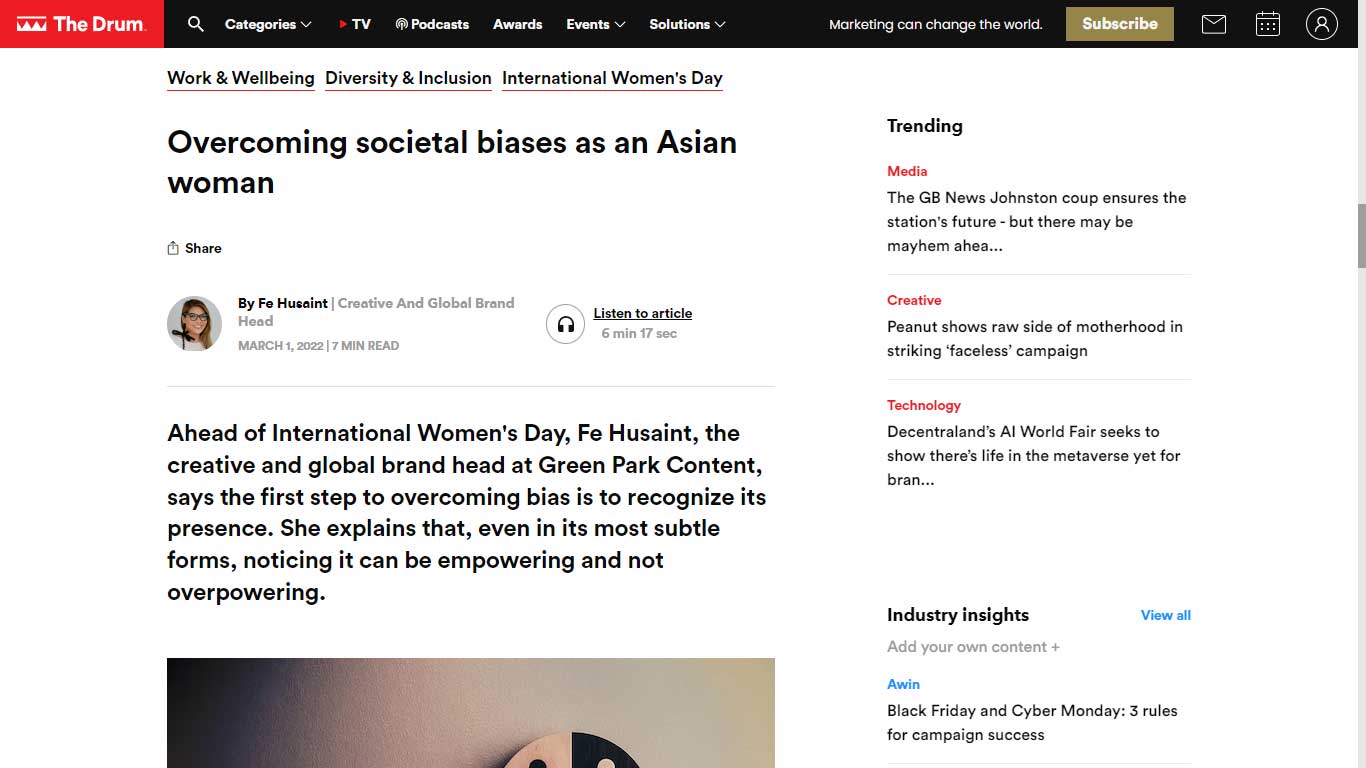Screen dimensions: 1366x768
Task: Expand the Solutions dropdown
Action: pyautogui.click(x=688, y=24)
